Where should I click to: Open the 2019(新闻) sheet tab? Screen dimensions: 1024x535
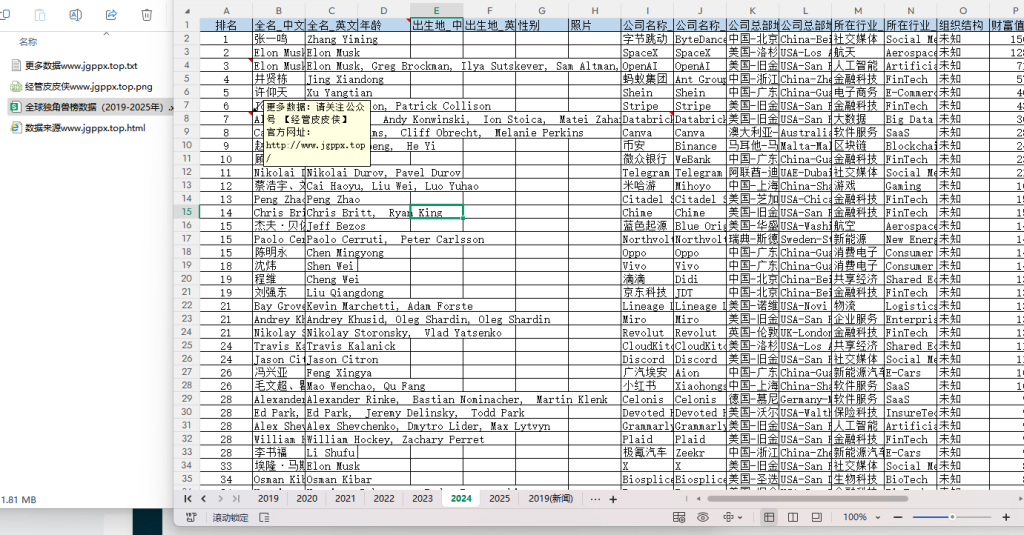tap(551, 498)
